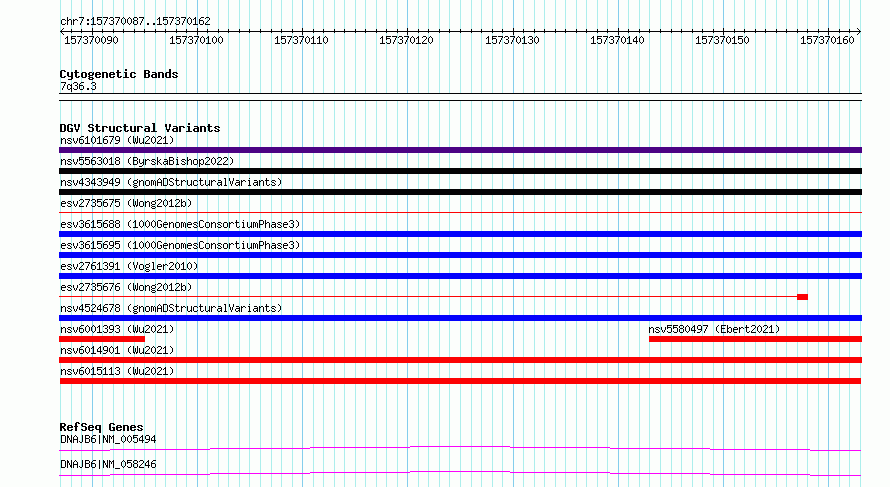Select variant label esv3615695 (1000GenomesConsortiumPhase3)
This screenshot has width=890, height=487.
click(180, 245)
